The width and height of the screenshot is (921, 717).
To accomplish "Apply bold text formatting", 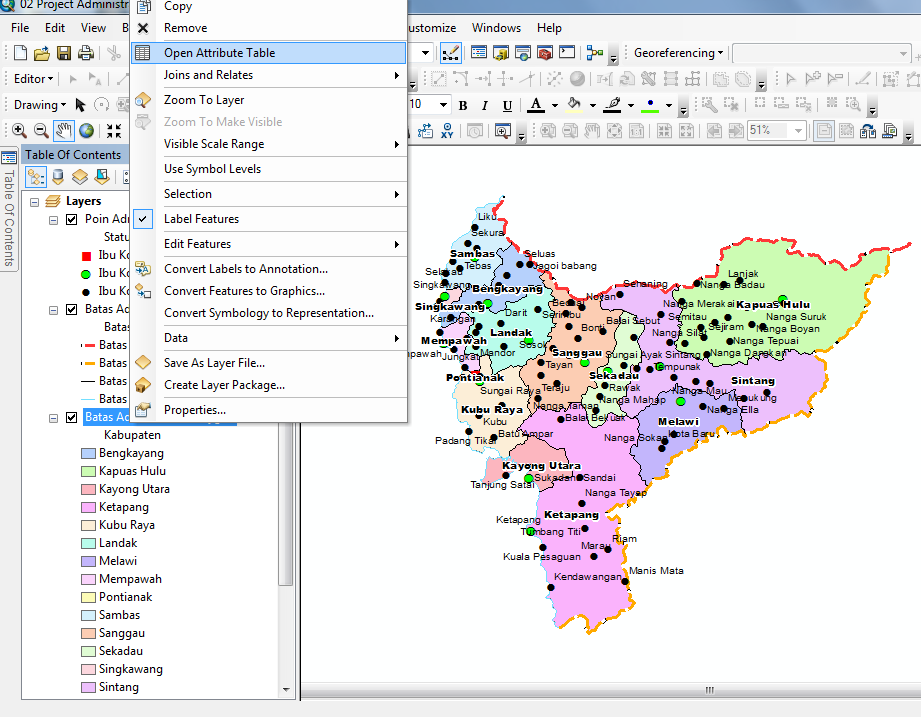I will pyautogui.click(x=462, y=104).
